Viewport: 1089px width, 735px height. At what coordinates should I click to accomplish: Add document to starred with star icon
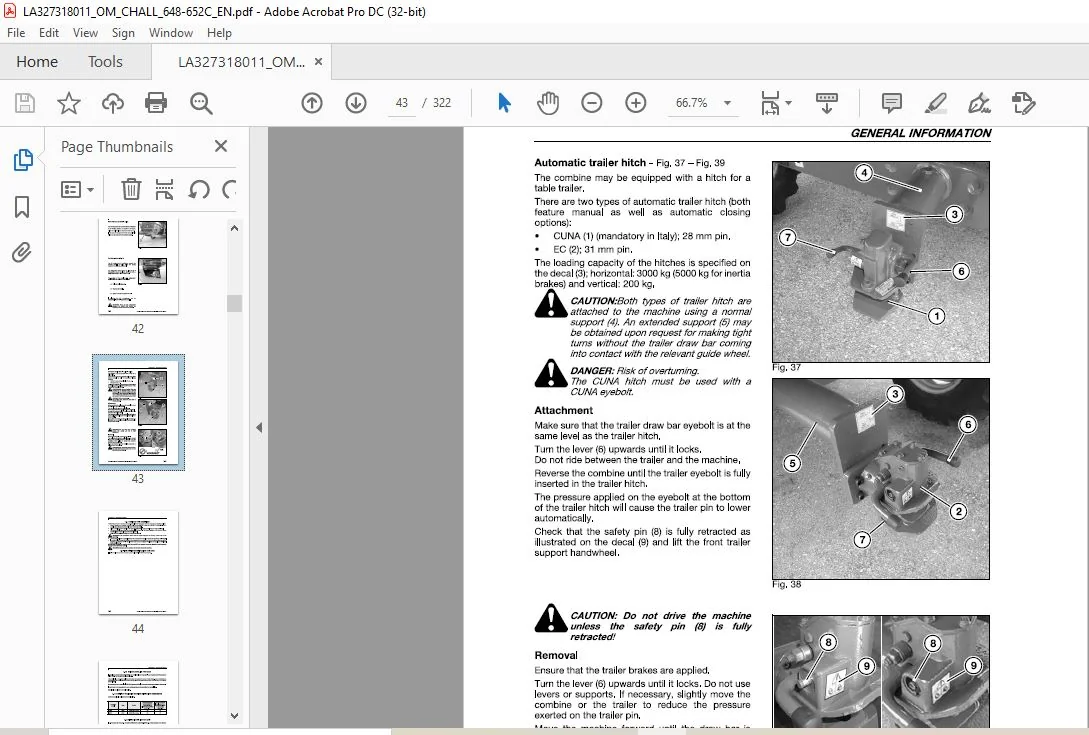click(x=68, y=103)
